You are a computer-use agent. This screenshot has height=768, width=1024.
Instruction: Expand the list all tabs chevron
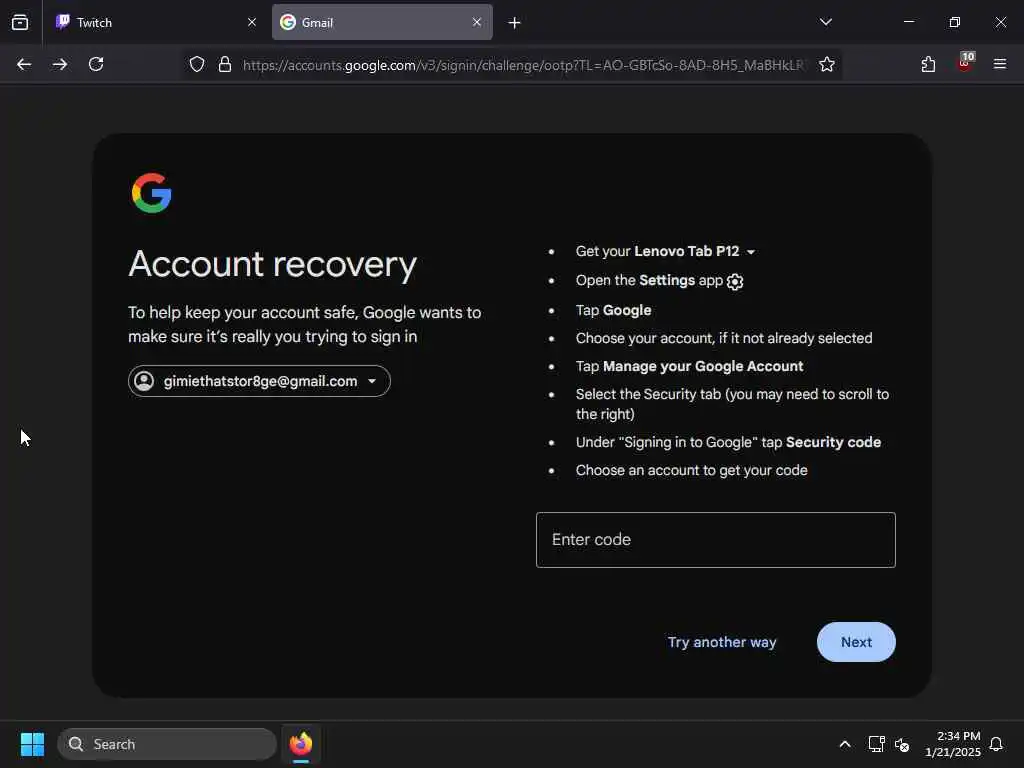click(825, 22)
